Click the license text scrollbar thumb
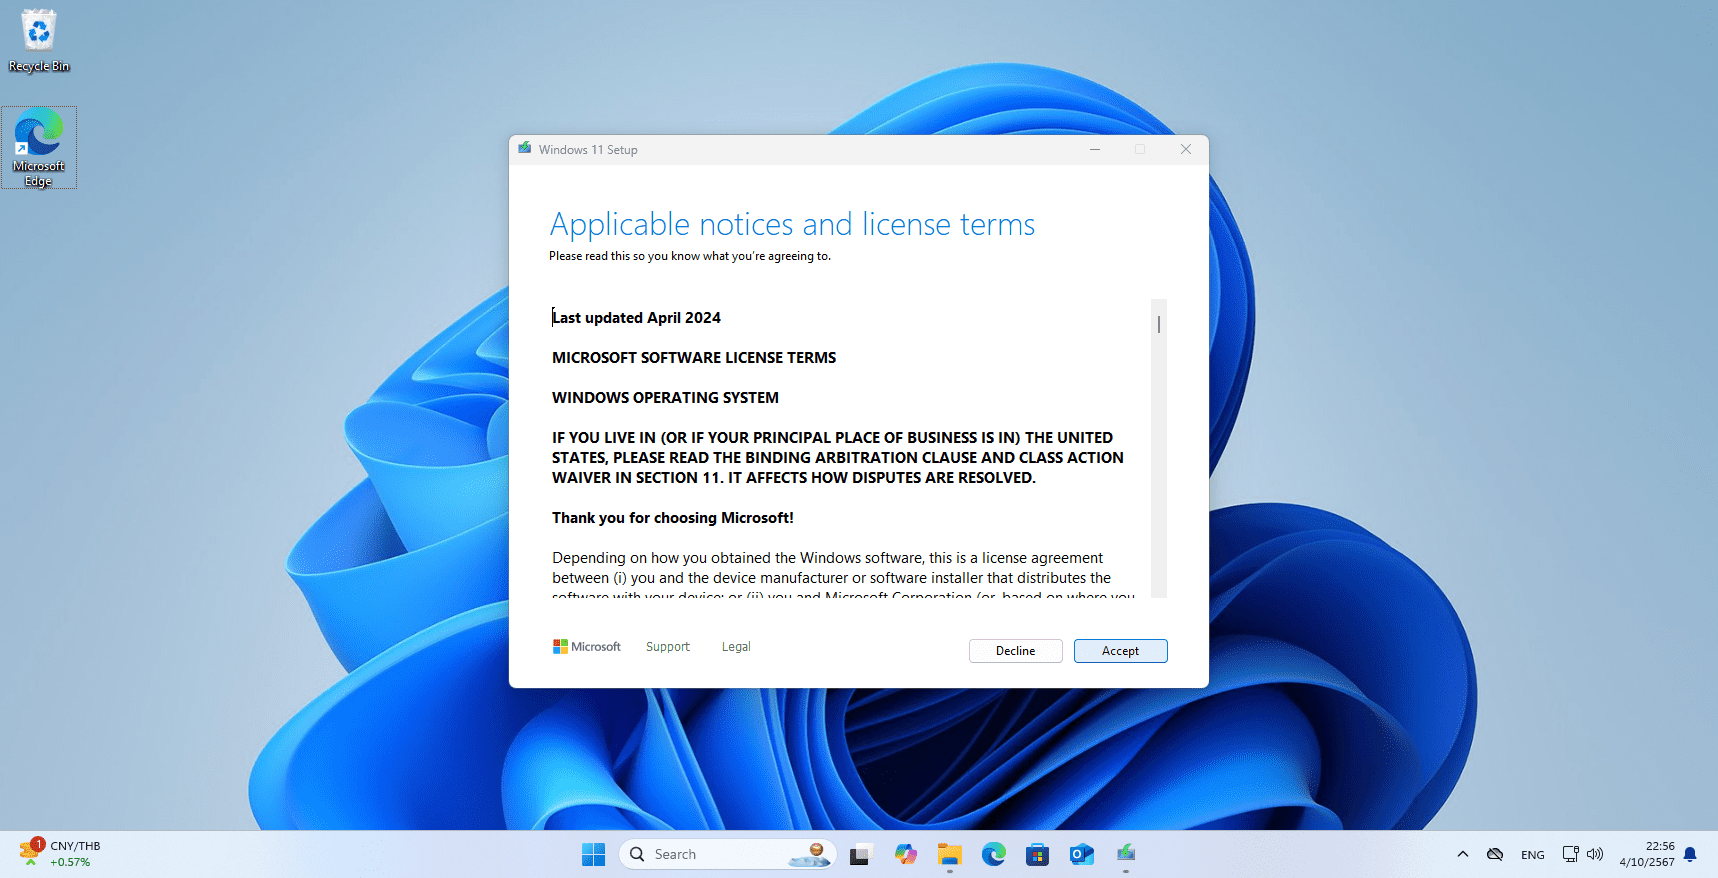This screenshot has width=1718, height=878. [1159, 324]
